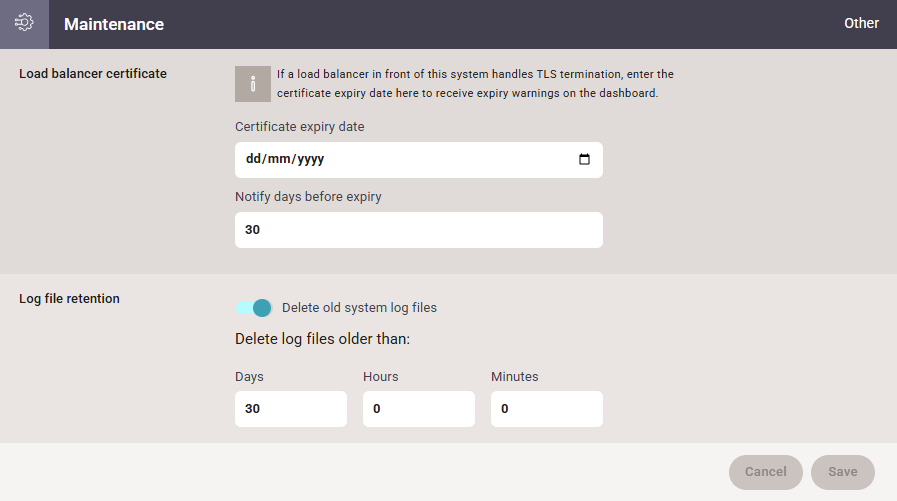This screenshot has height=501, width=897.
Task: Click the Notify days before expiry label
Action: point(308,197)
